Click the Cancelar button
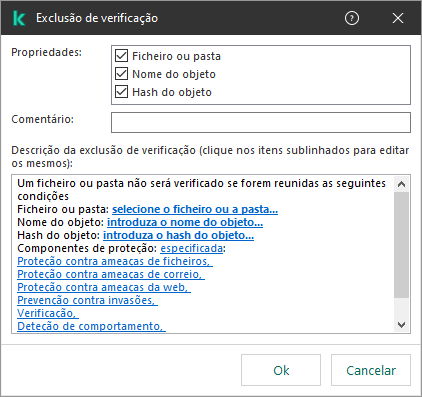 (371, 370)
